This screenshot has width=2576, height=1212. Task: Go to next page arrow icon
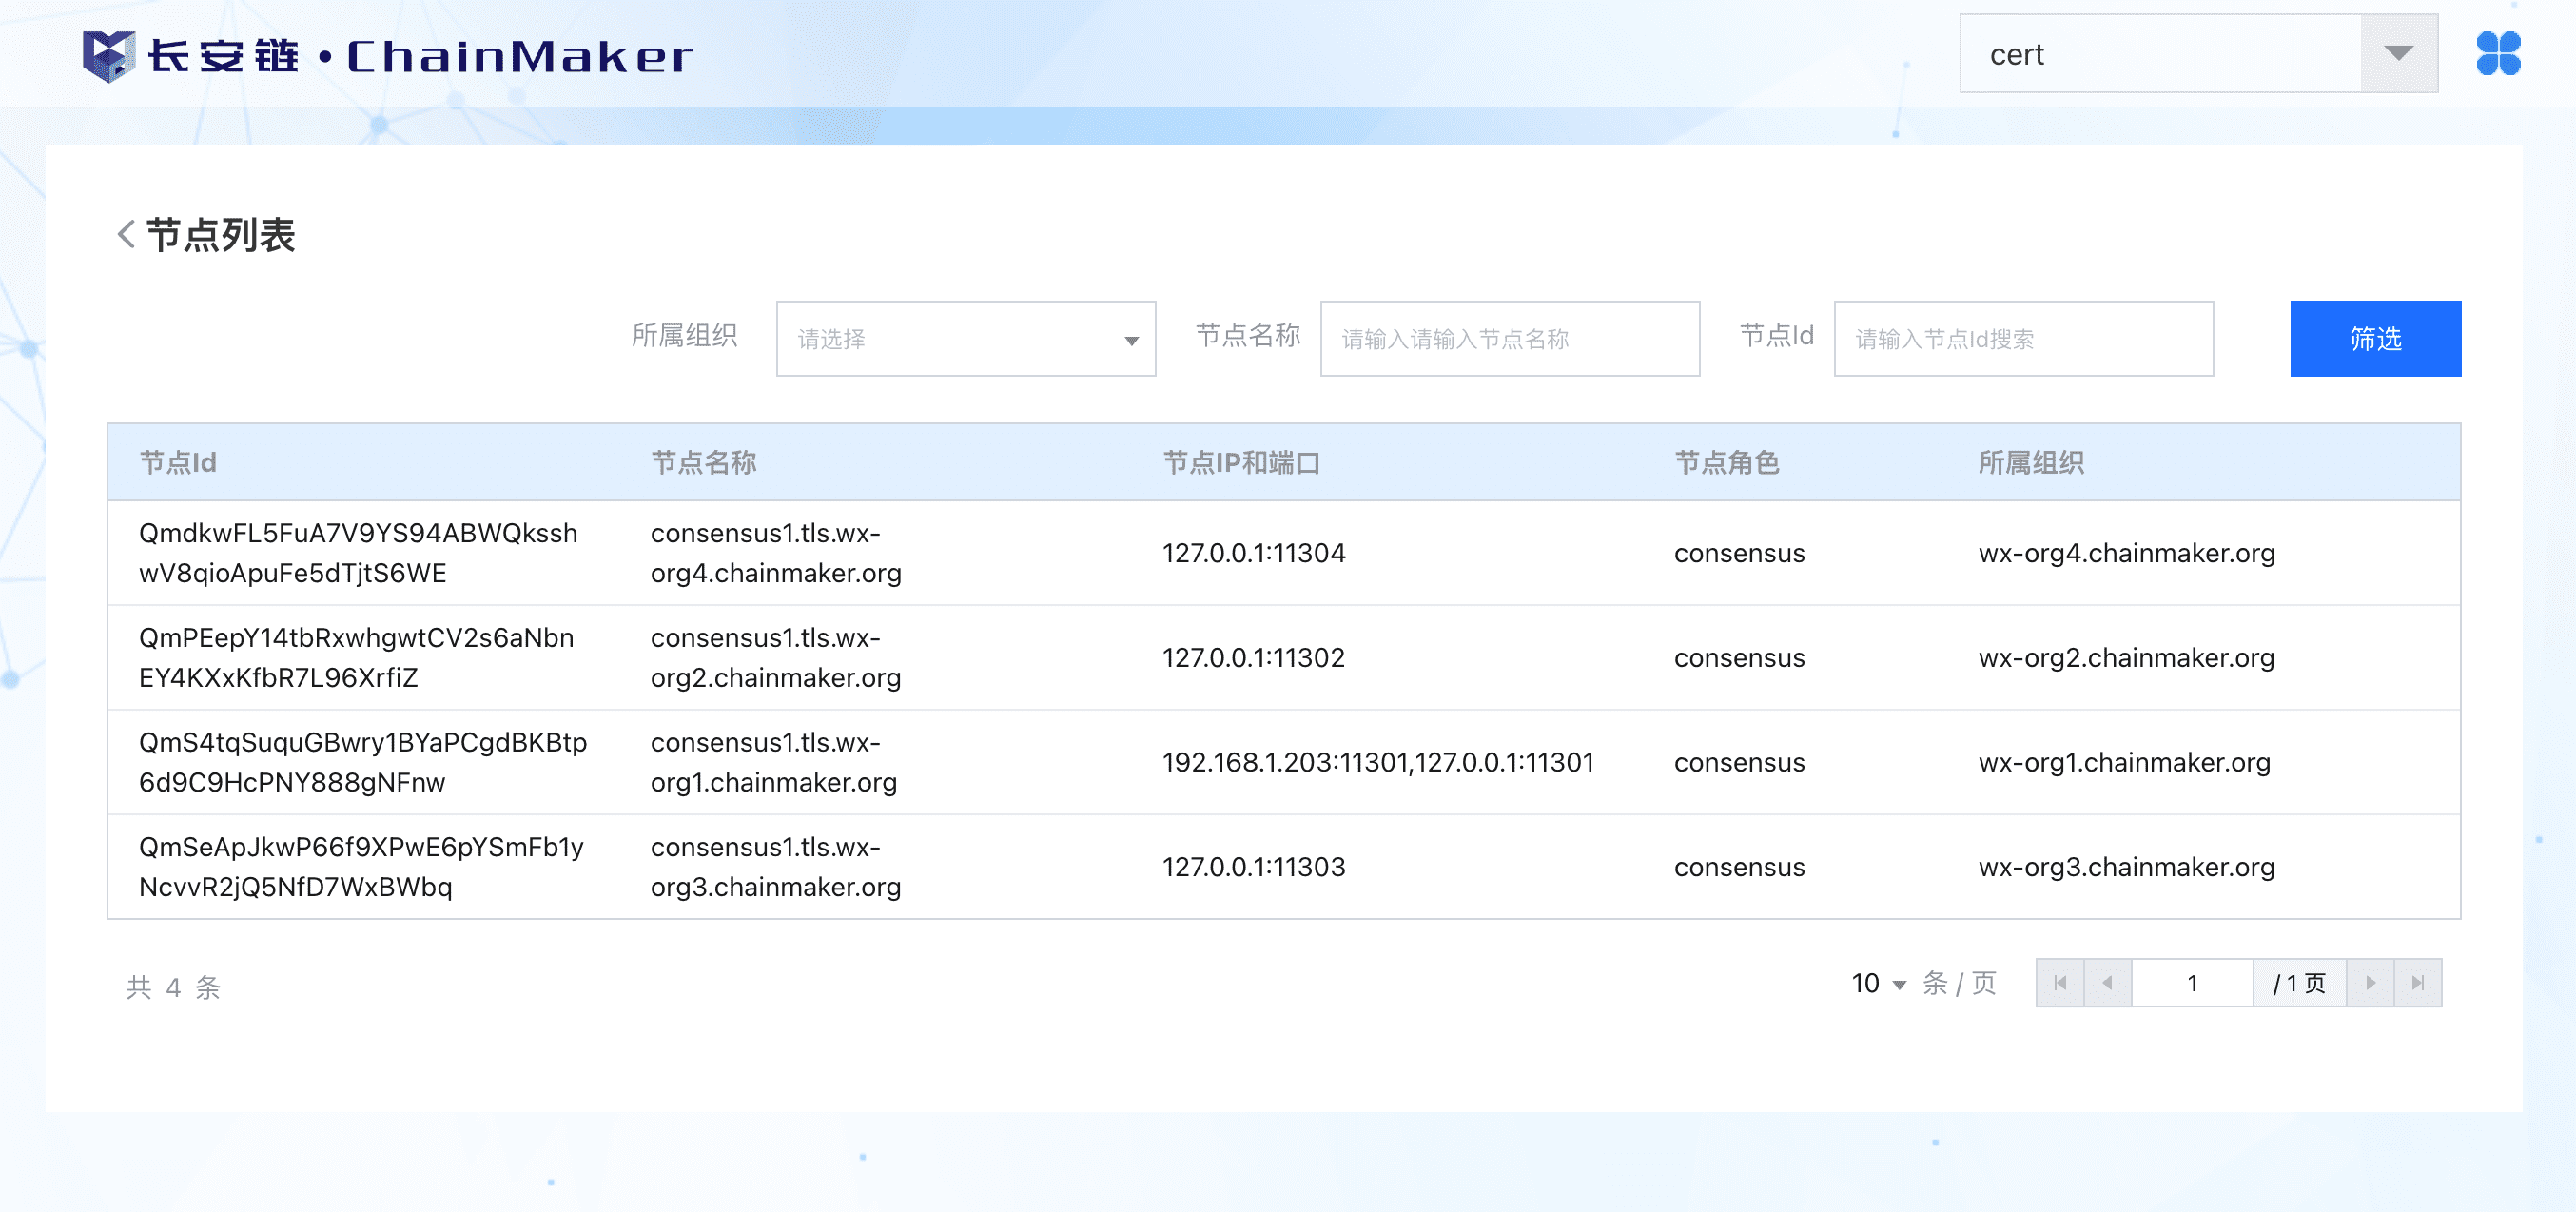(x=2369, y=983)
